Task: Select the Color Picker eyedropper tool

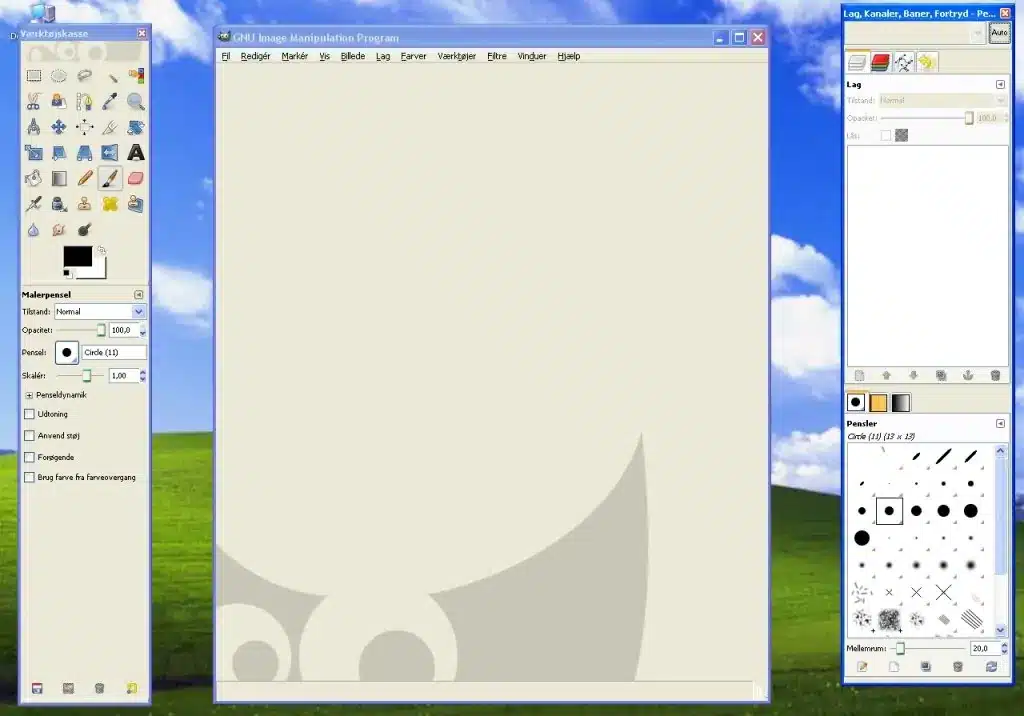Action: click(110, 101)
